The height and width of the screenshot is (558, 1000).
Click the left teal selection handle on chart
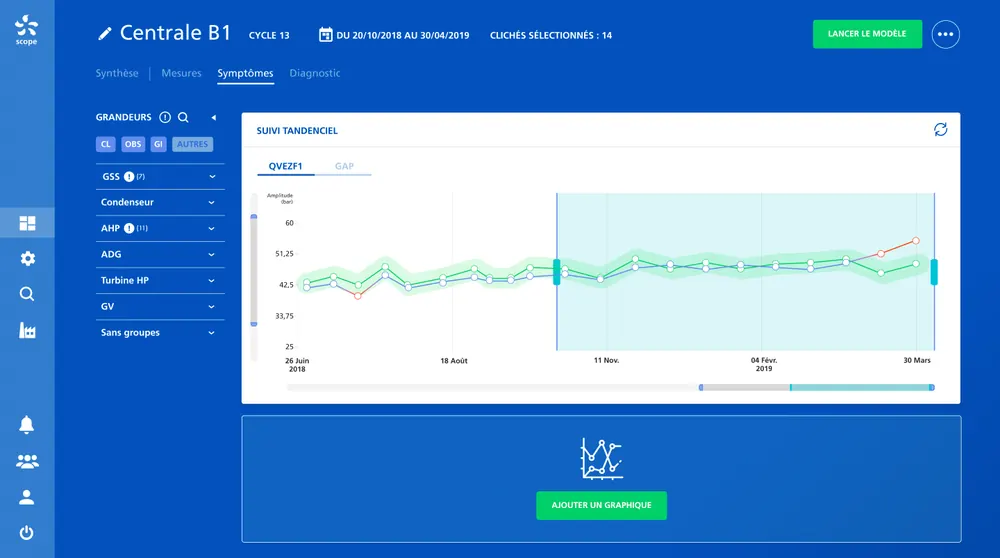557,272
